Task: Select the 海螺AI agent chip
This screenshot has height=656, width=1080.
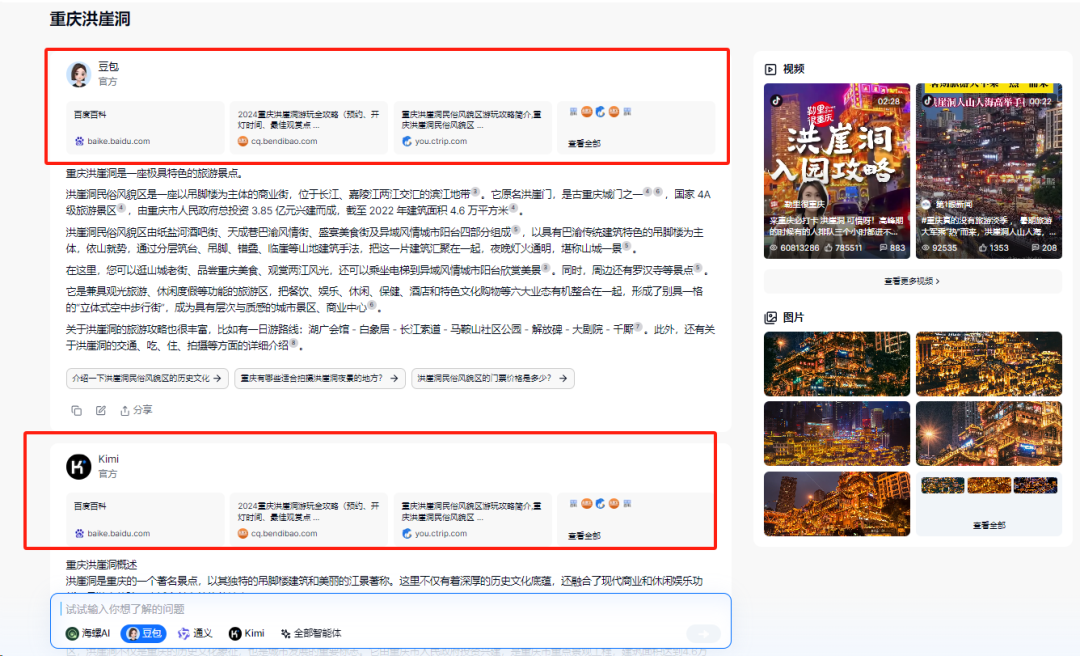Action: 88,633
